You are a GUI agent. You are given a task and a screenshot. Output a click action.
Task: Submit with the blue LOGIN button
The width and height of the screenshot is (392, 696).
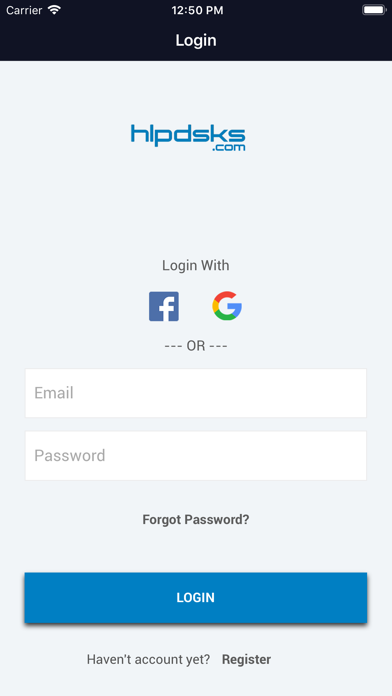[196, 597]
